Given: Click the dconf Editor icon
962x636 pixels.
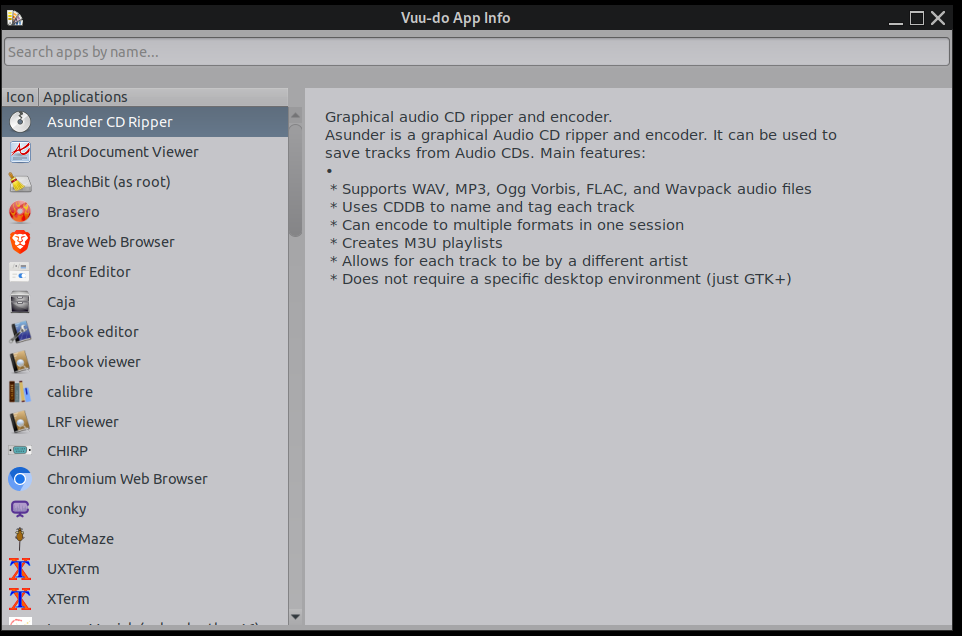Looking at the screenshot, I should [x=20, y=272].
